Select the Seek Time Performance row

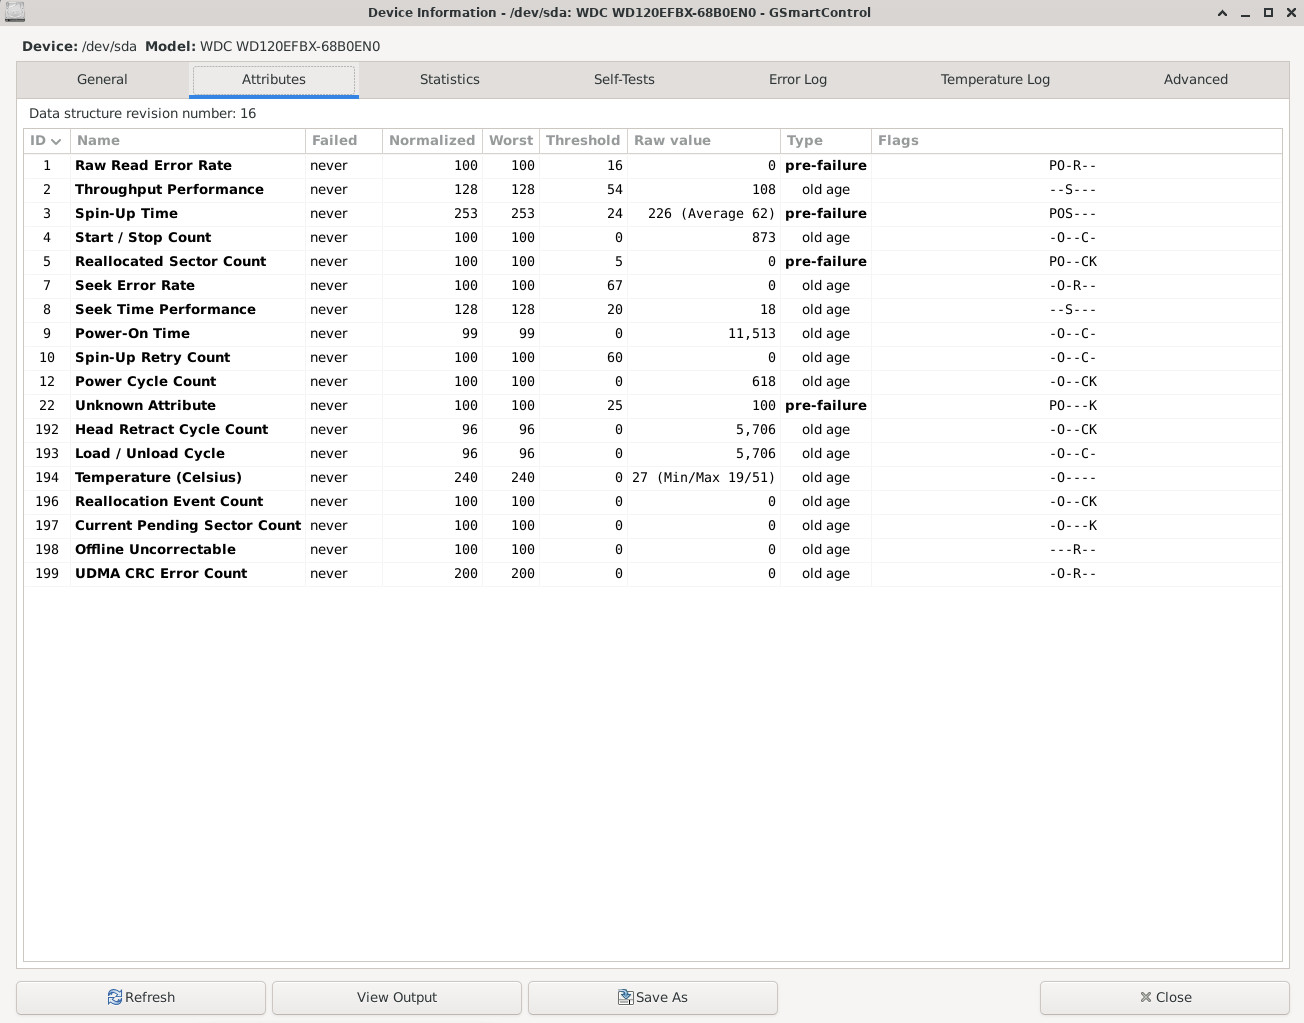(653, 310)
